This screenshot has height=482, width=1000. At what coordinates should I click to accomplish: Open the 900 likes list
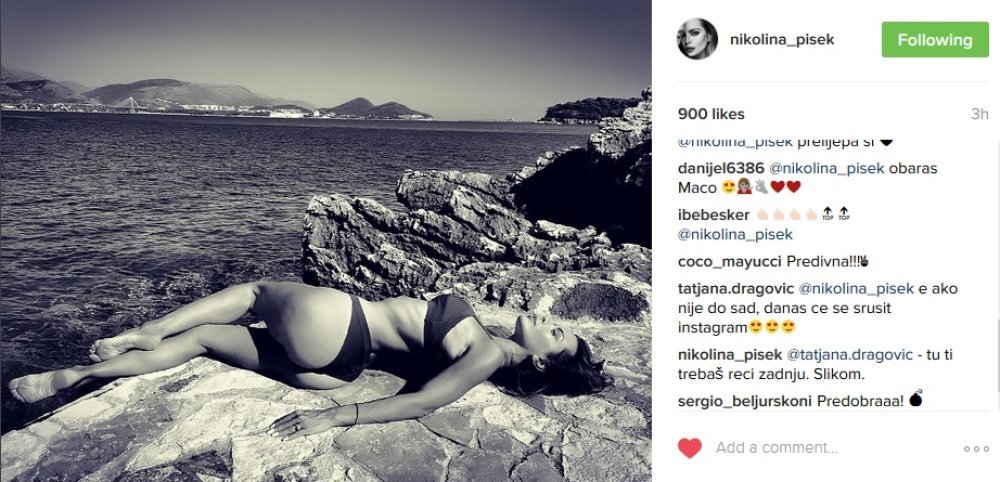coord(711,114)
